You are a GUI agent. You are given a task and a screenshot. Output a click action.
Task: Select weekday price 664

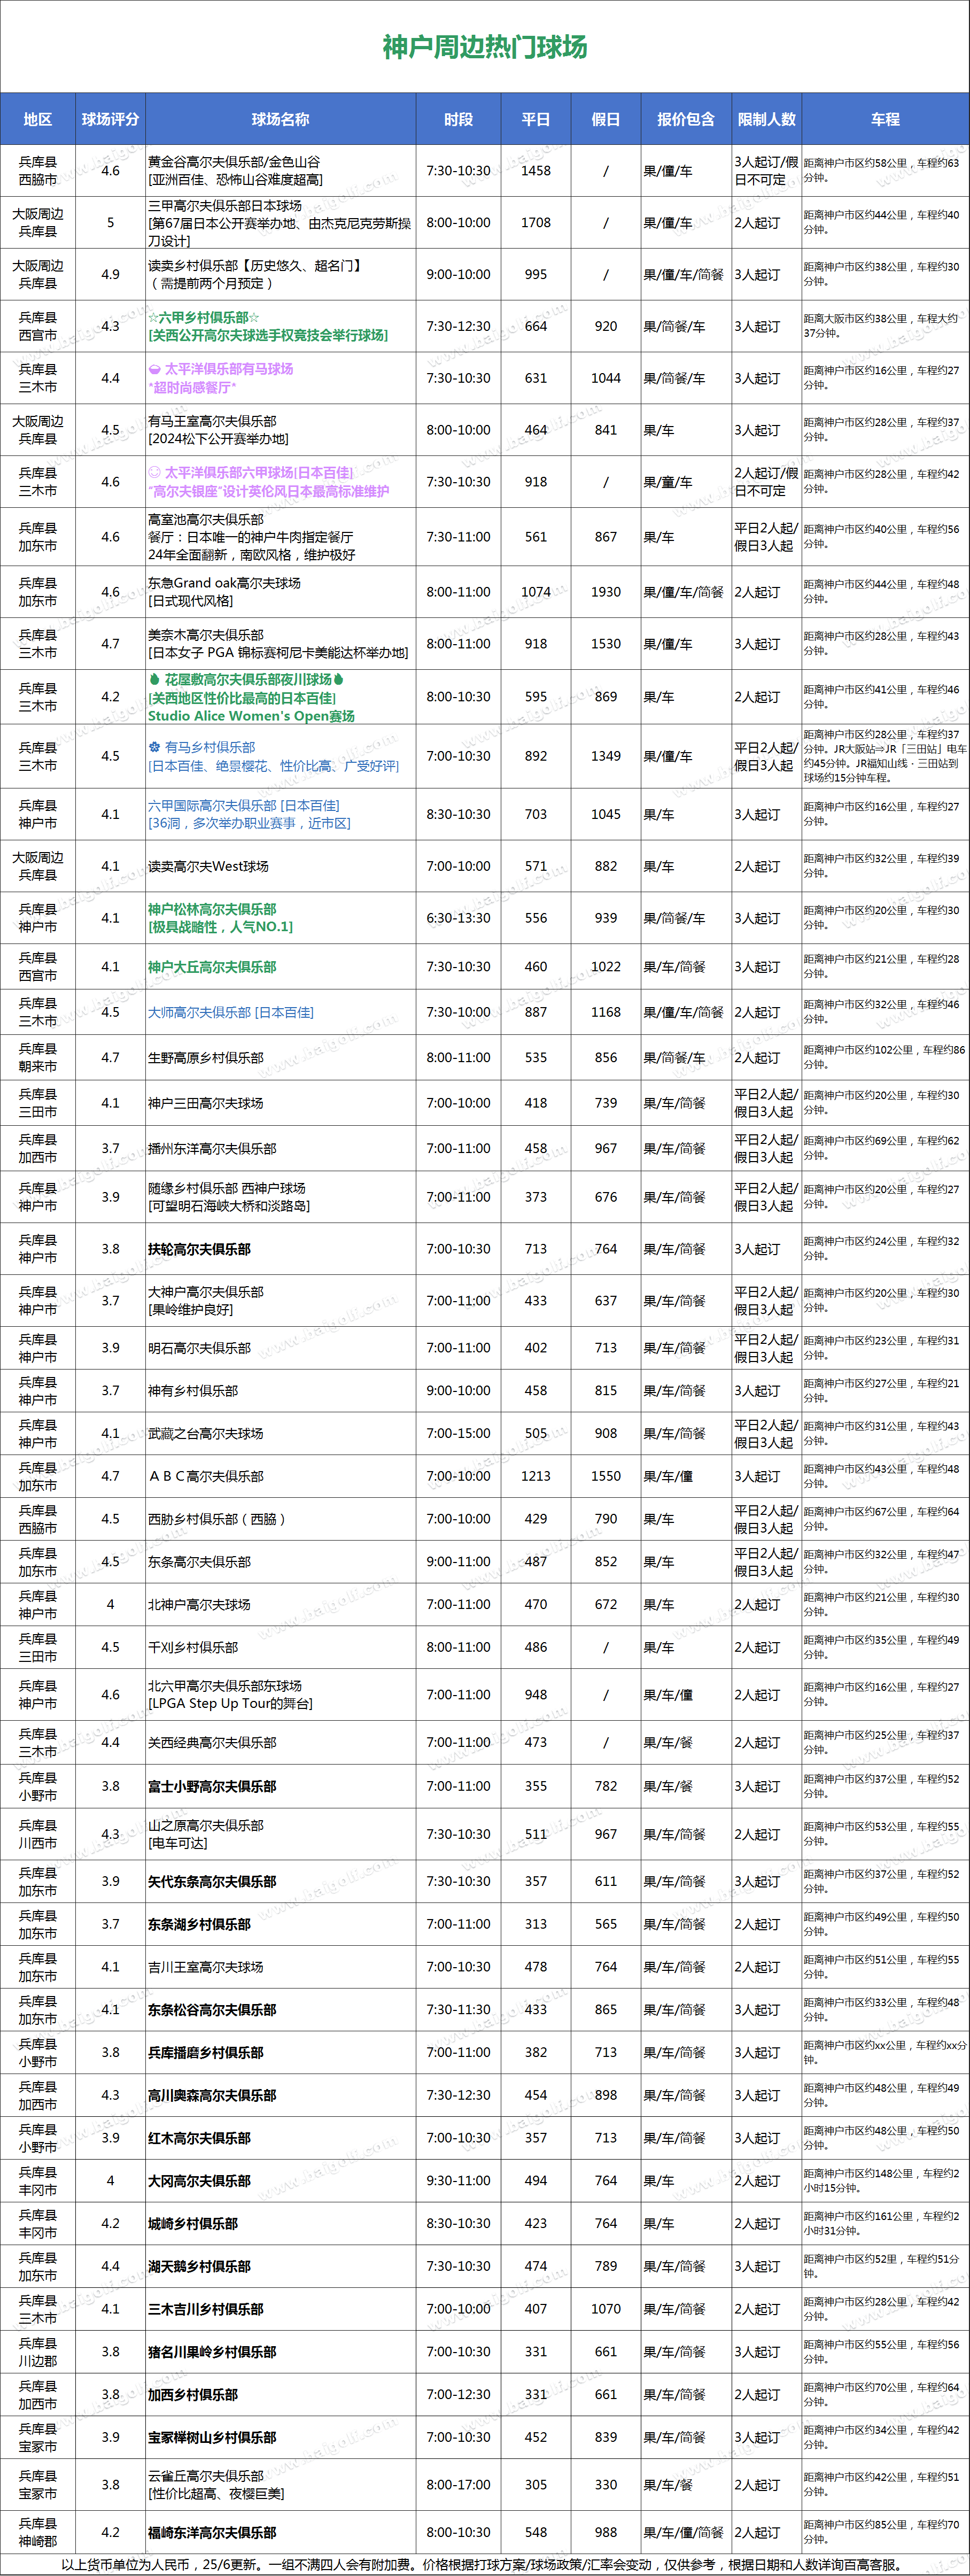(x=536, y=327)
